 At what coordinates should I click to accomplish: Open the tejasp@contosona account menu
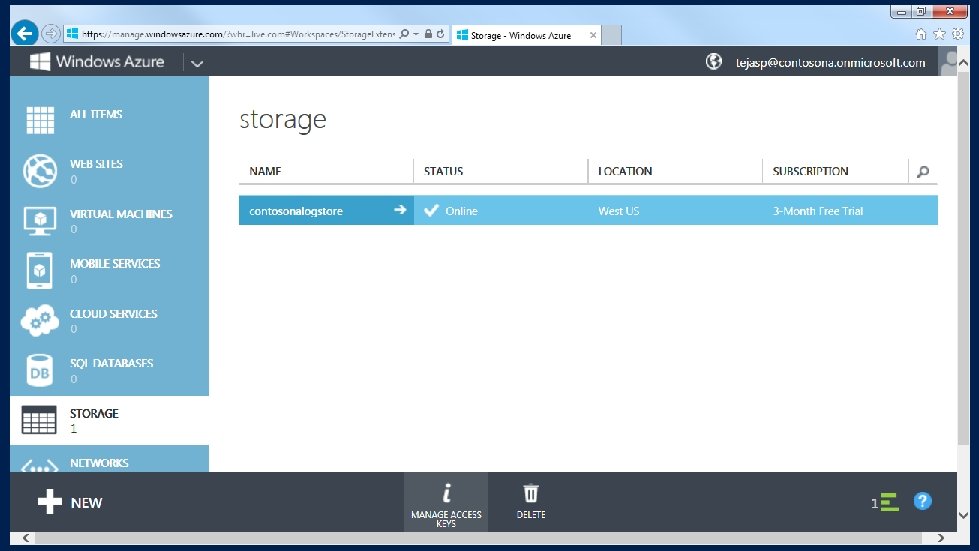coord(830,62)
